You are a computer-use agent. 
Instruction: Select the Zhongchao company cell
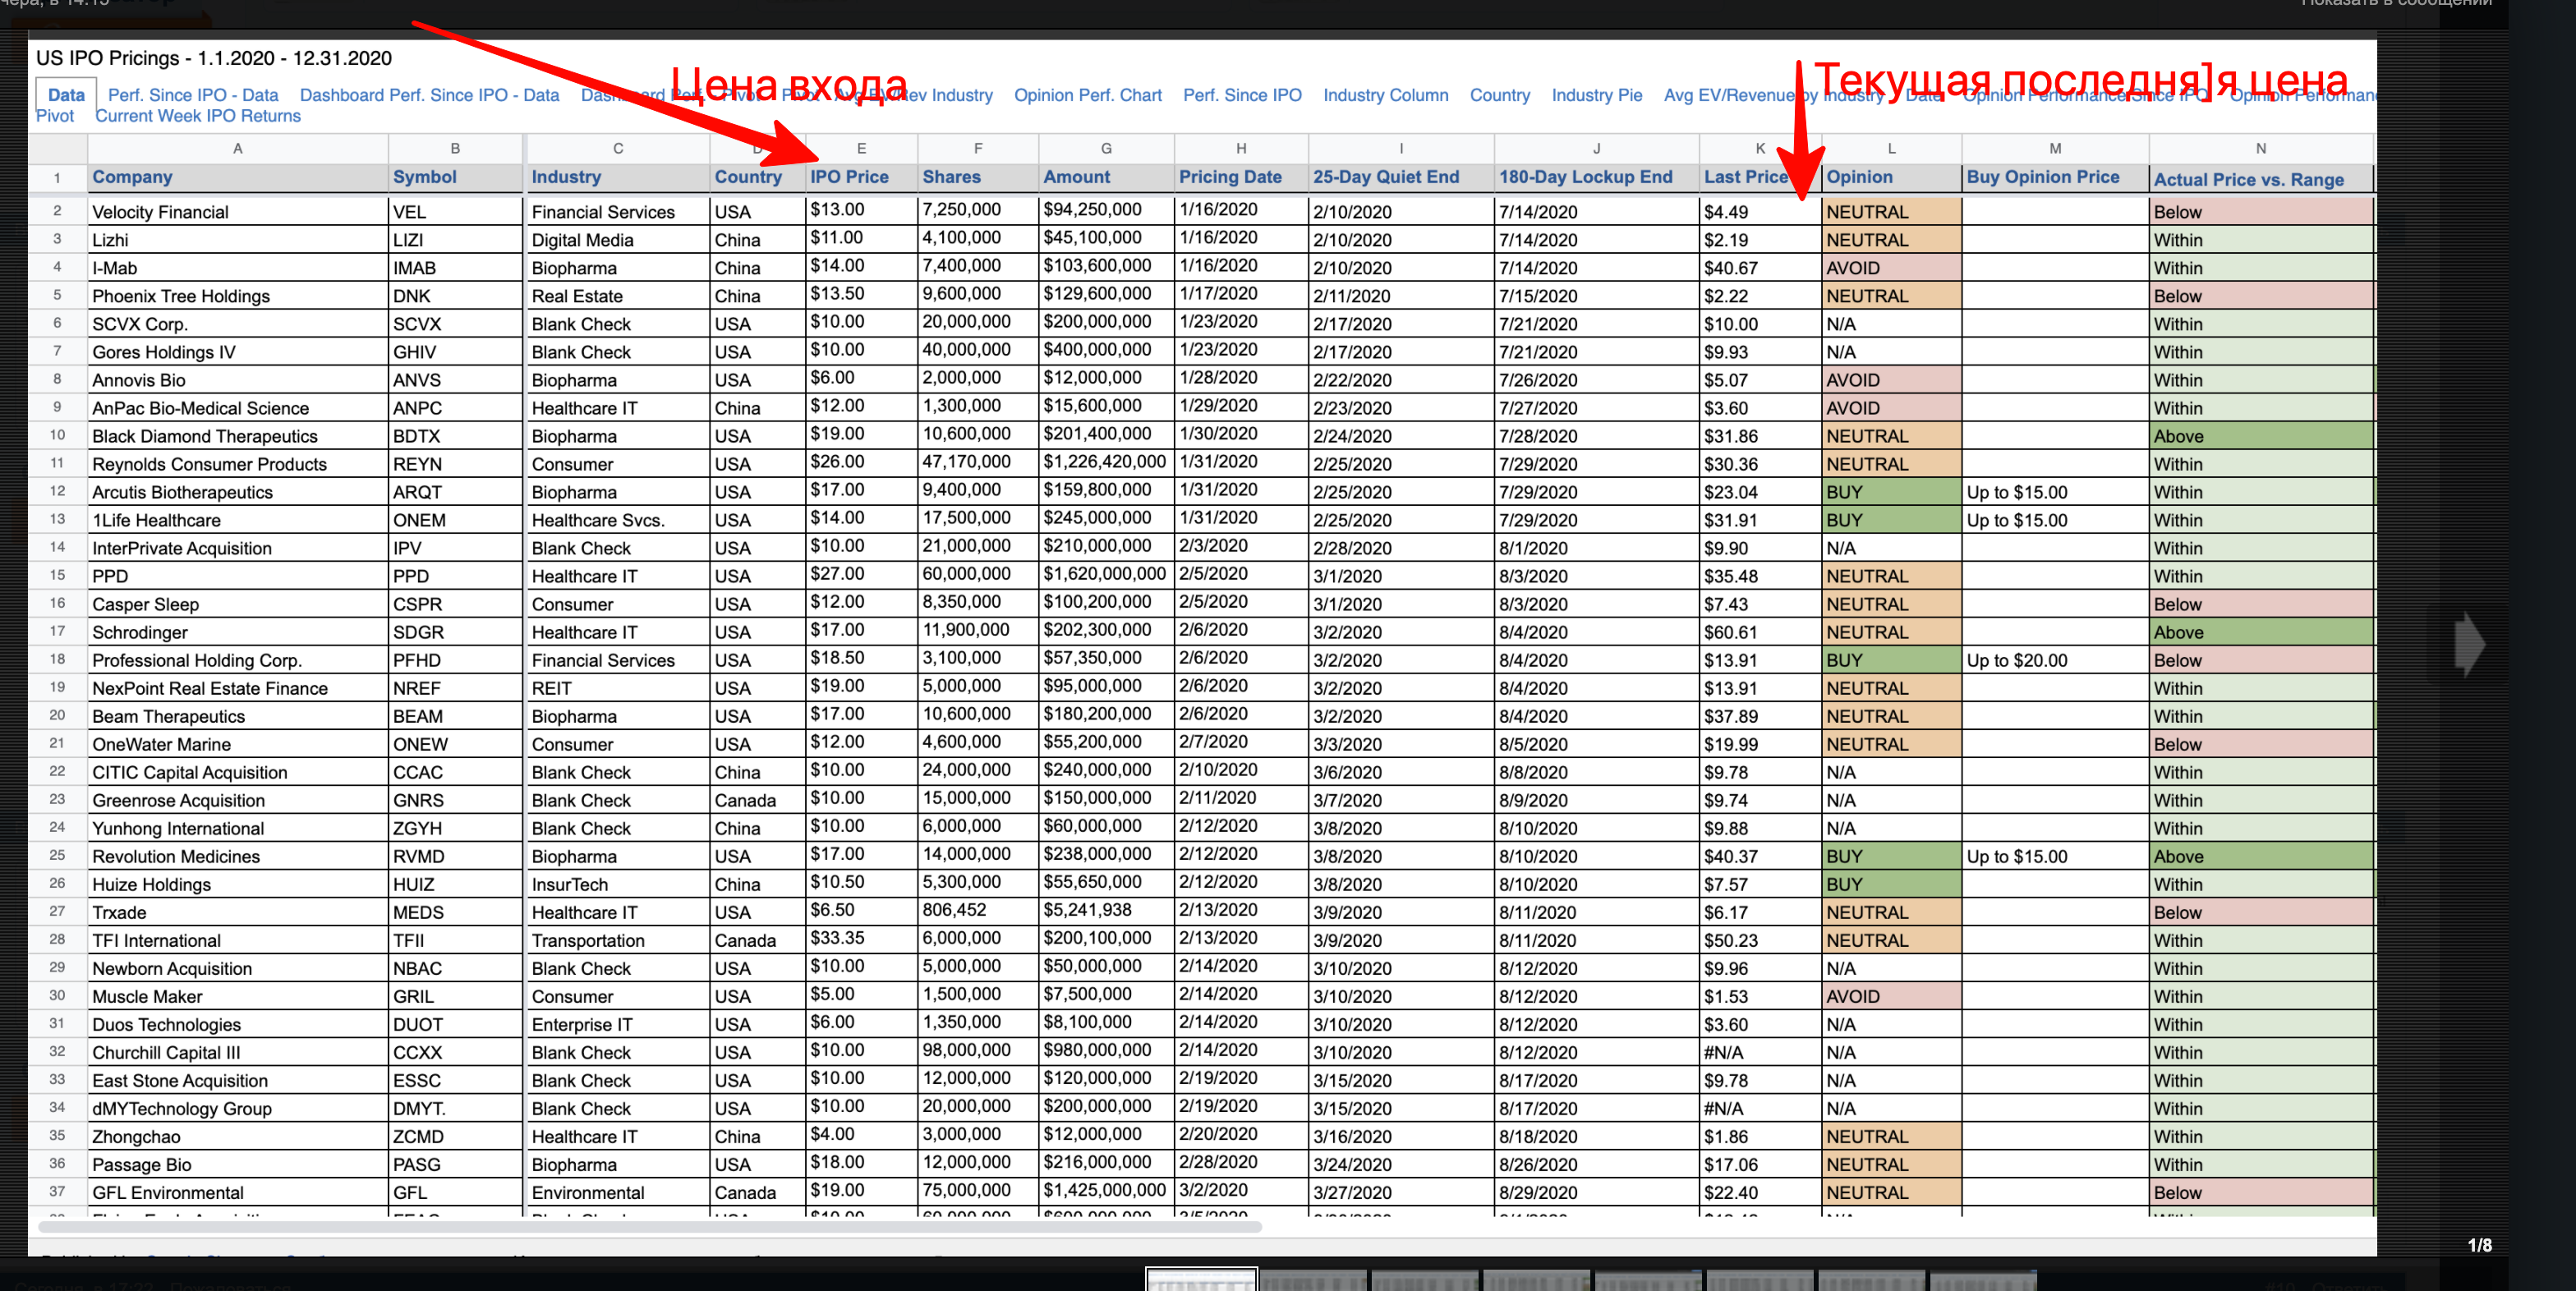pyautogui.click(x=238, y=1136)
